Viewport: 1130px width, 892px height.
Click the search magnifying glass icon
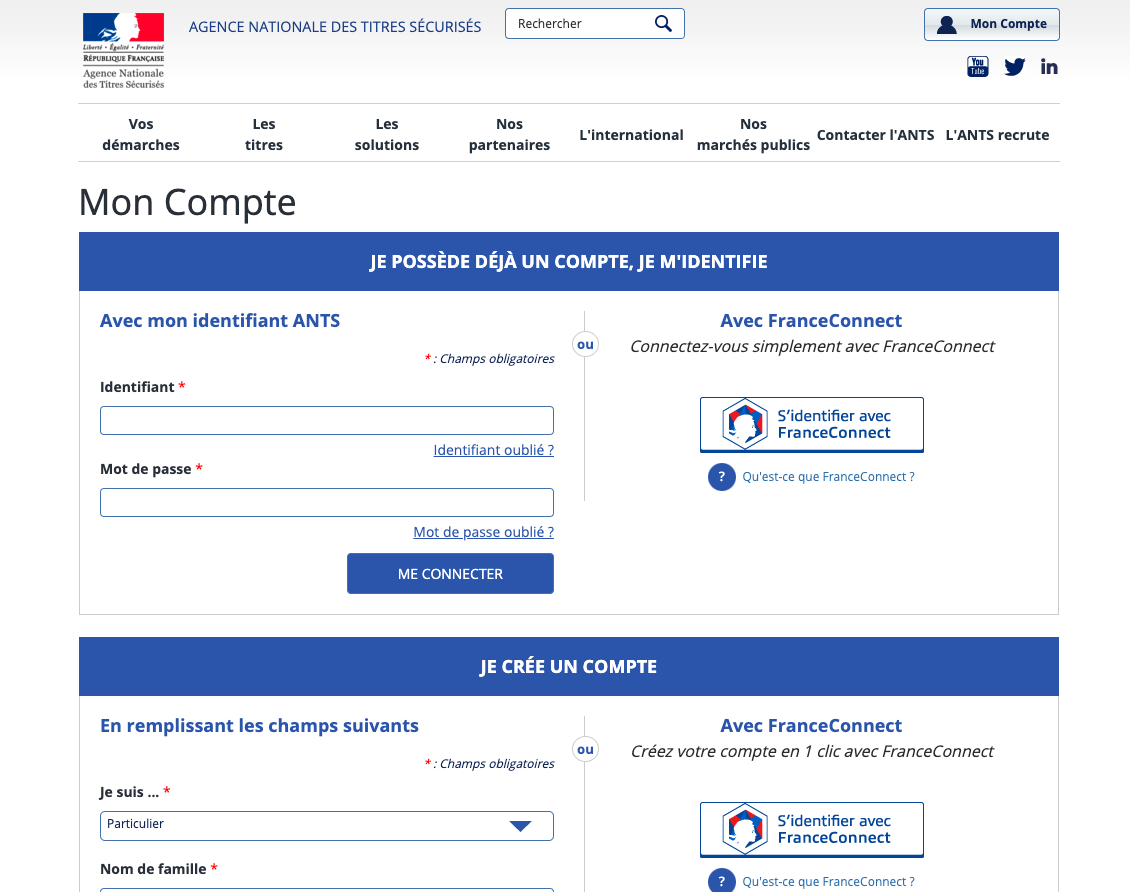coord(663,22)
